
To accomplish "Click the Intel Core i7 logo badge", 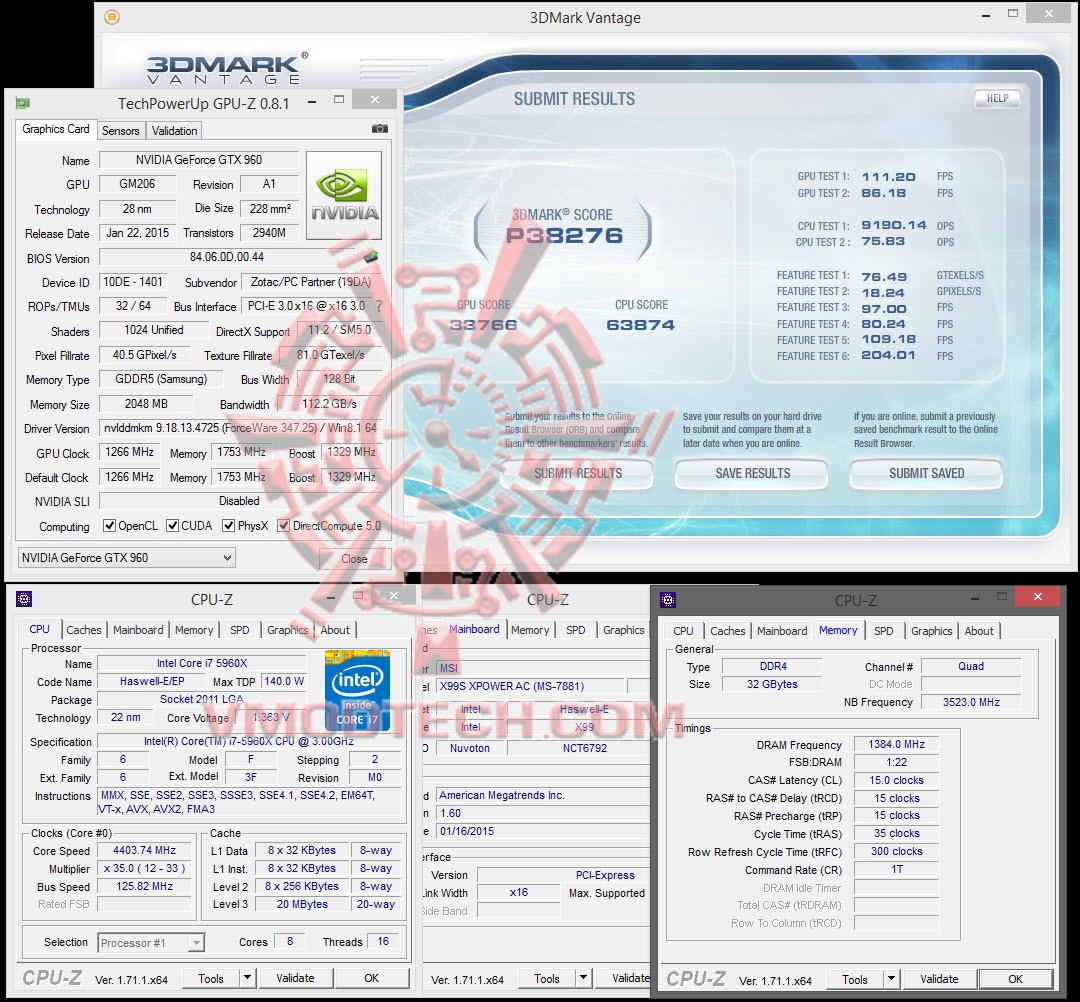I will point(357,690).
